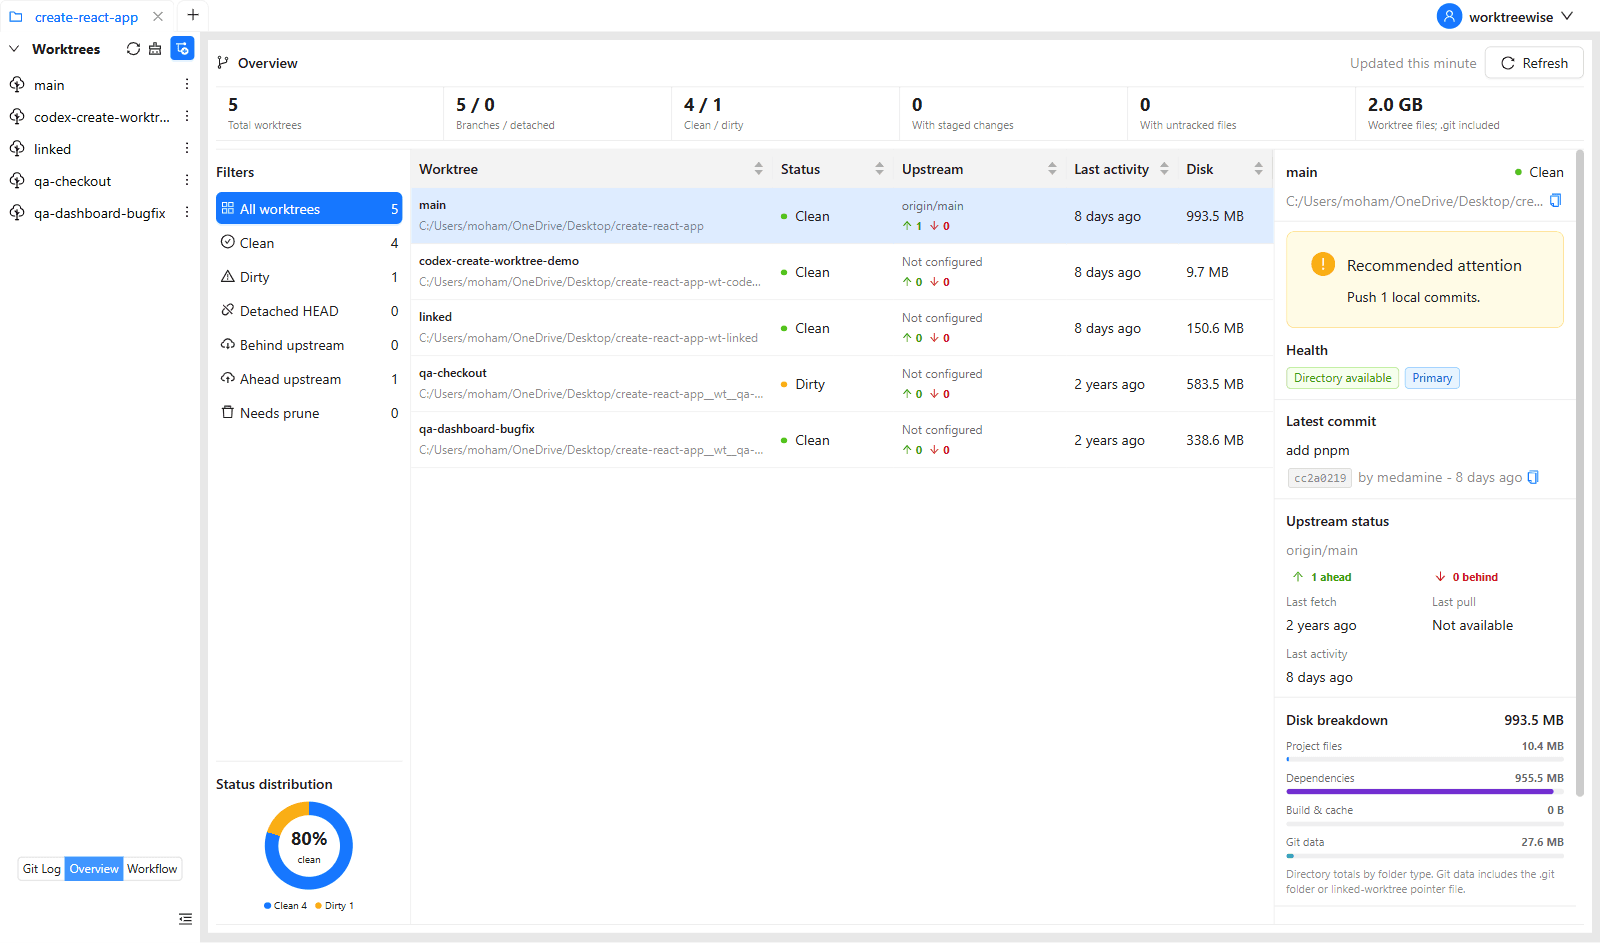This screenshot has height=950, width=1600.
Task: Switch to the Overview bottom tab
Action: pos(94,869)
